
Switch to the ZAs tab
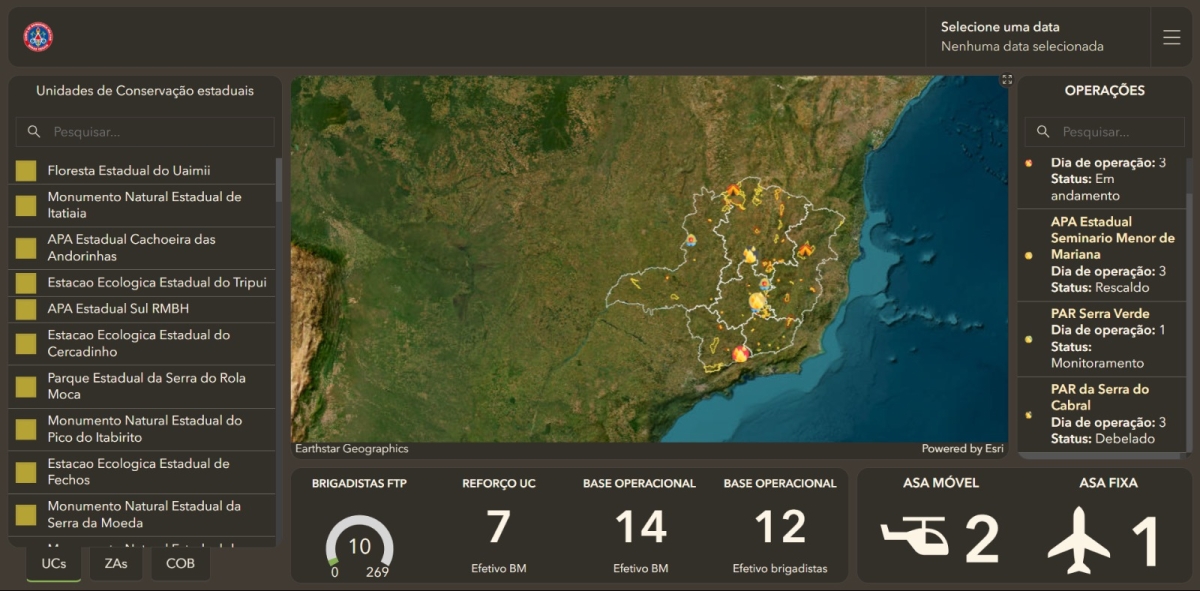116,563
